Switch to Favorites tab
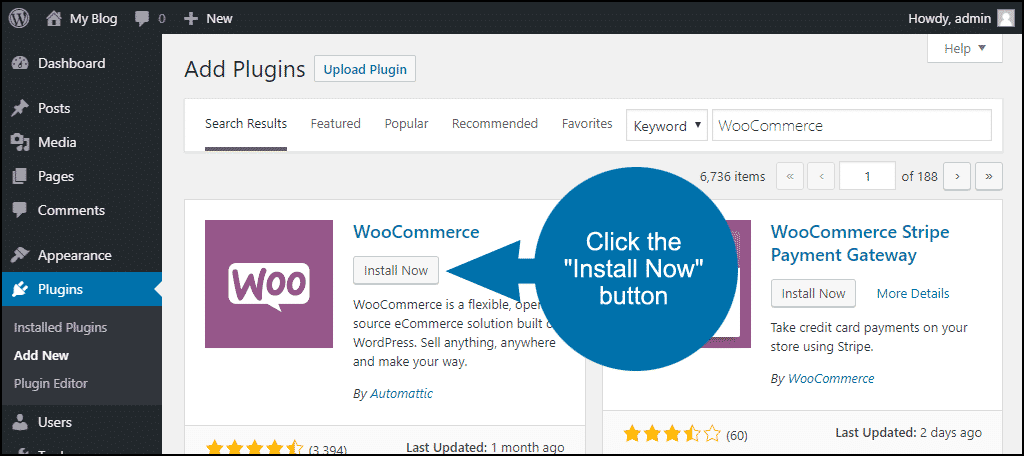Viewport: 1024px width, 456px height. coord(587,123)
